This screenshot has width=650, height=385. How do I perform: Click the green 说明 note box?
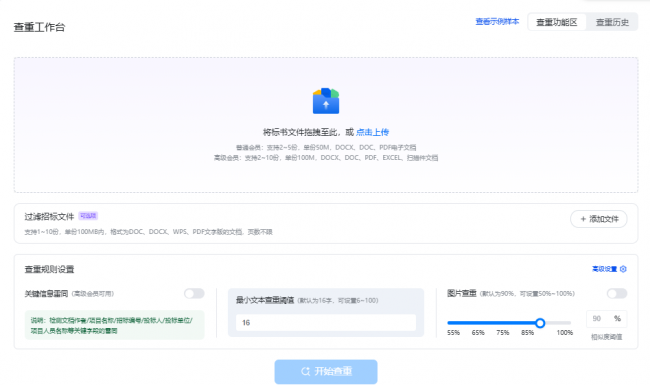click(x=114, y=325)
